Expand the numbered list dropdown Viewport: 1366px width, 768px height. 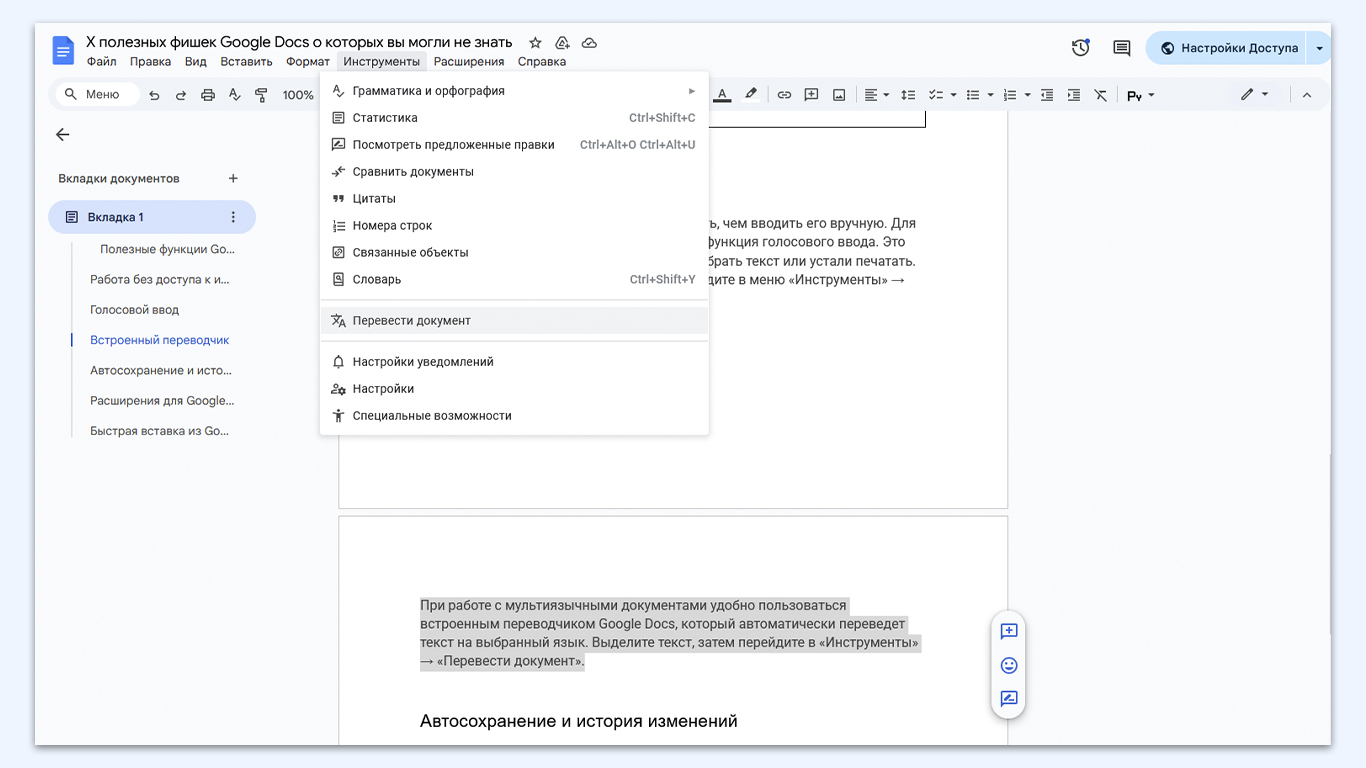(1027, 95)
